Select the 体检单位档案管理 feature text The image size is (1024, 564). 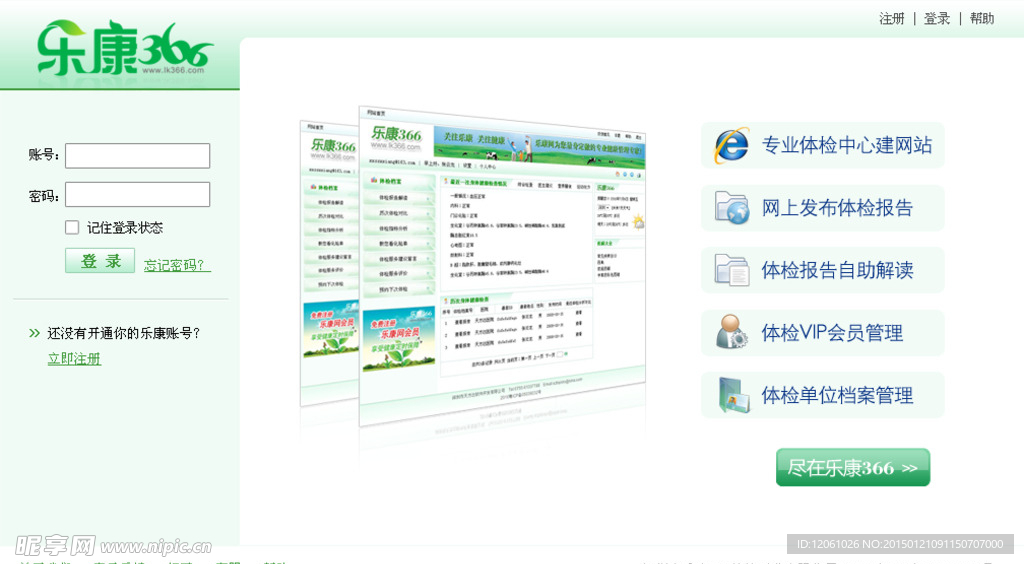click(837, 395)
